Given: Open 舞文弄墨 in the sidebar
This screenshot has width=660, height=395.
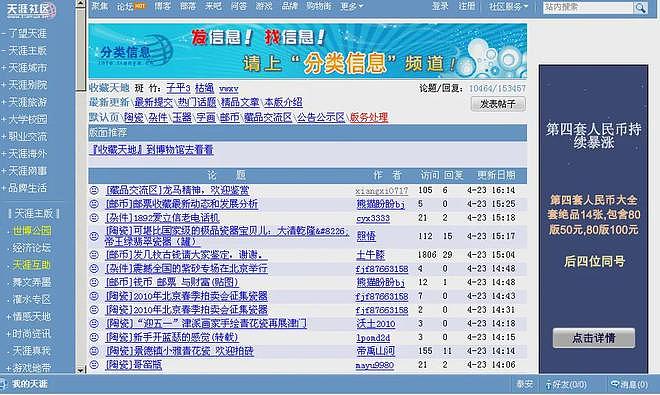Looking at the screenshot, I should [32, 282].
